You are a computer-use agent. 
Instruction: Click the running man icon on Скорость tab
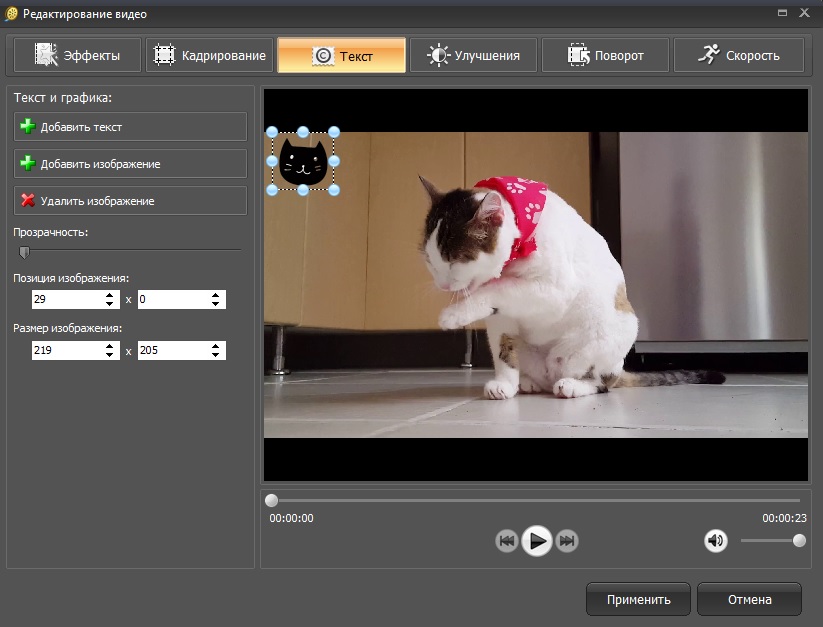[709, 54]
